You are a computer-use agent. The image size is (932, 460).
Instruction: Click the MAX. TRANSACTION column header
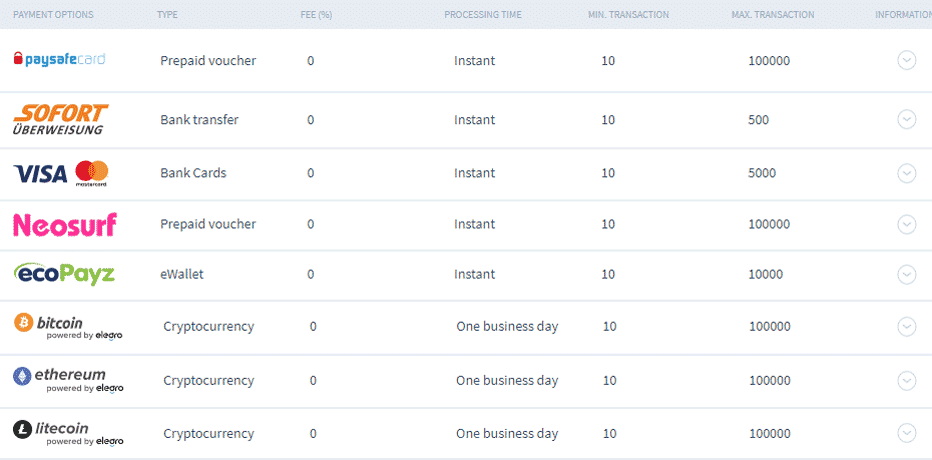[x=773, y=15]
